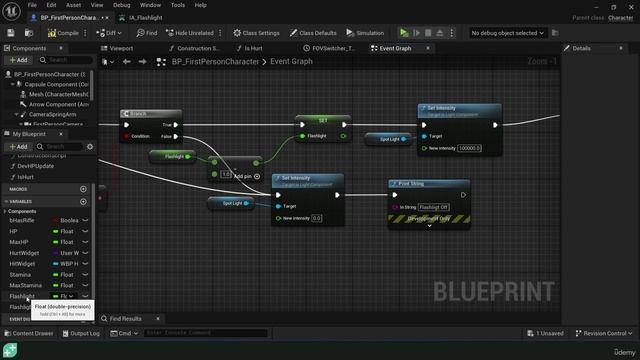Open the Cmd dropdown
The width and height of the screenshot is (640, 360).
tap(124, 333)
